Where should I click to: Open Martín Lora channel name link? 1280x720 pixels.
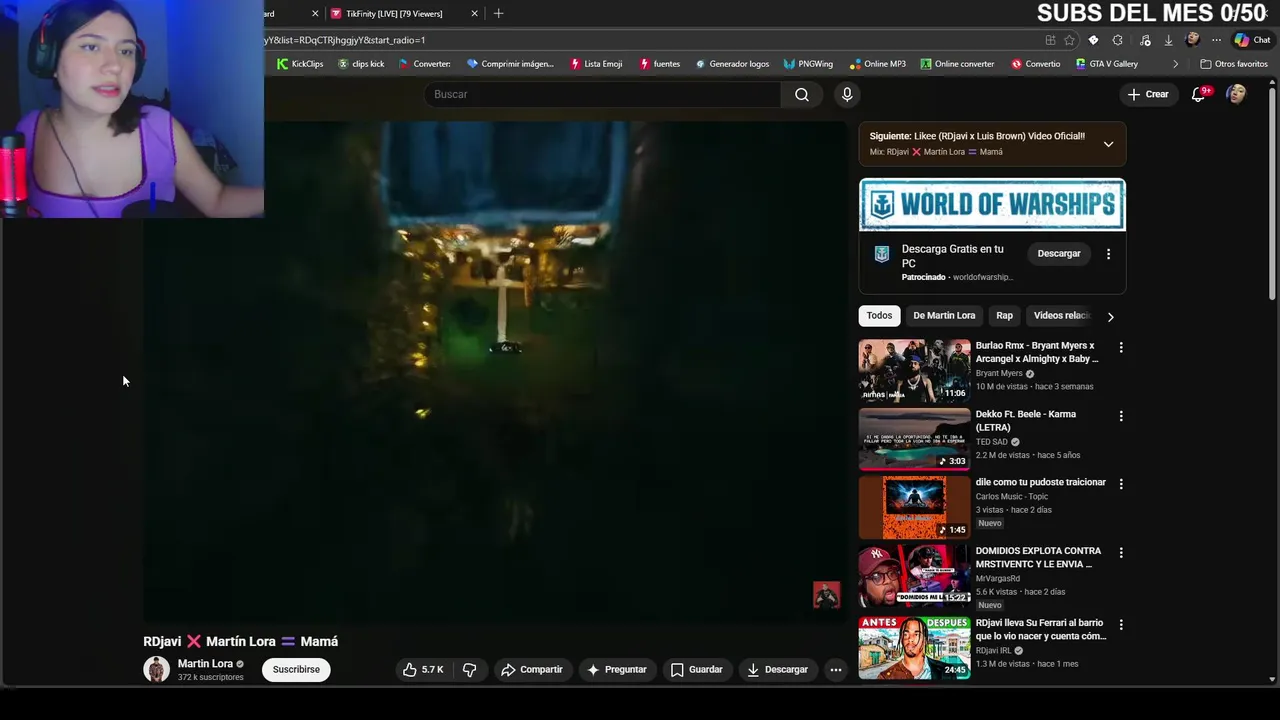pos(205,664)
